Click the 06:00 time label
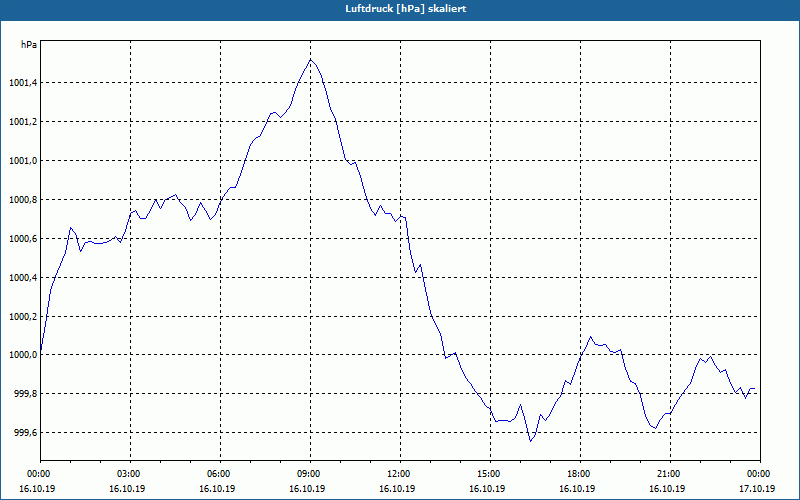Screen dimensions: 800x500 click(x=220, y=474)
